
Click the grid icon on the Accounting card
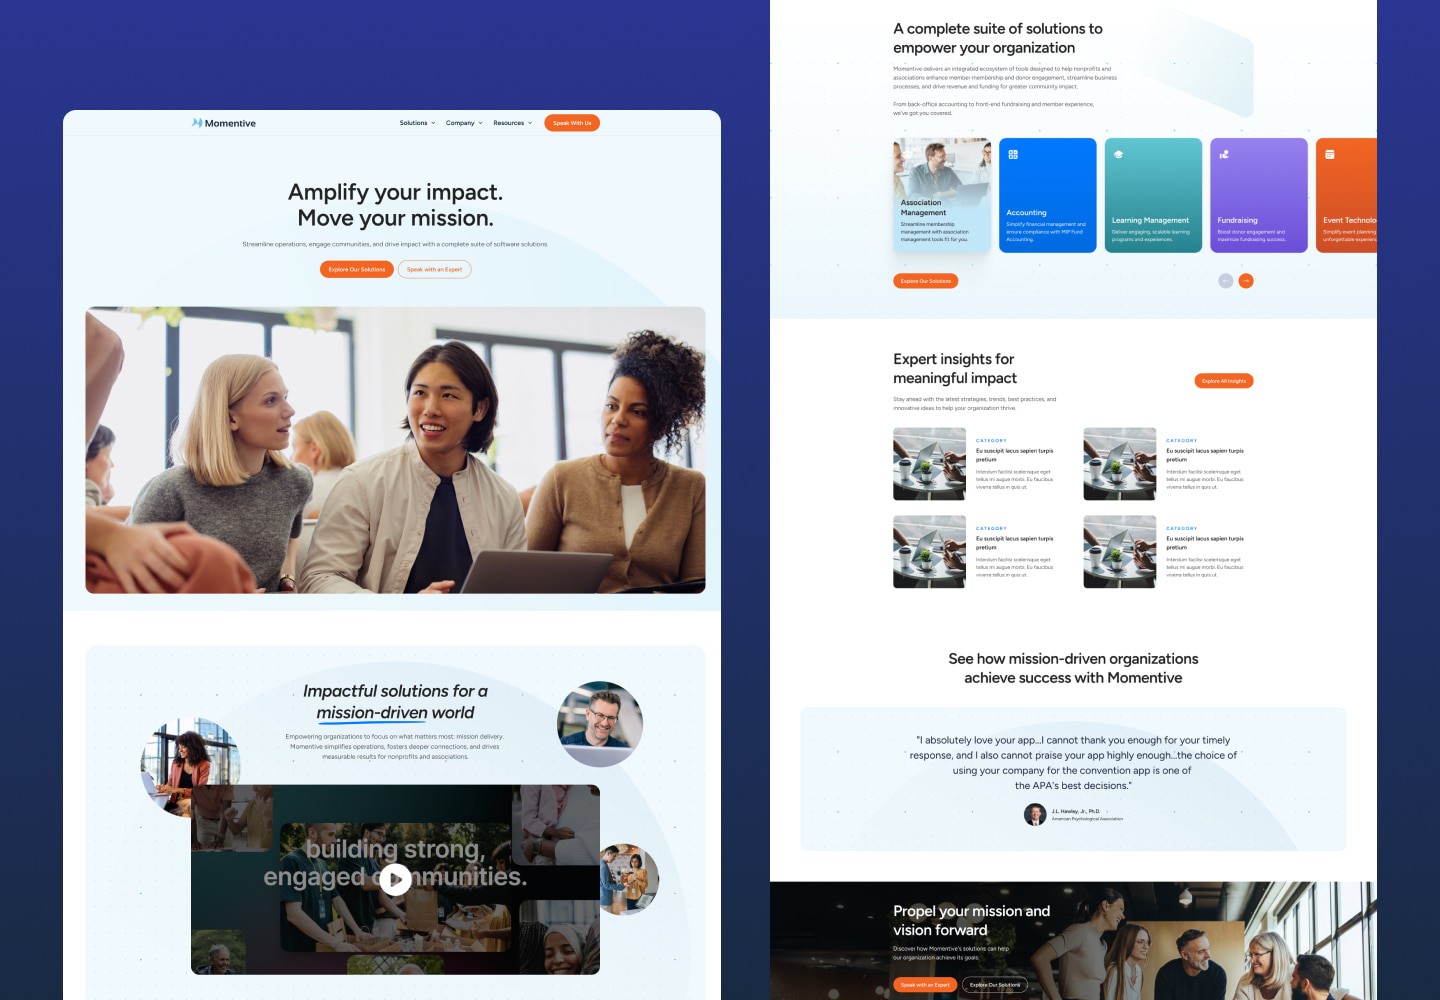click(1013, 154)
